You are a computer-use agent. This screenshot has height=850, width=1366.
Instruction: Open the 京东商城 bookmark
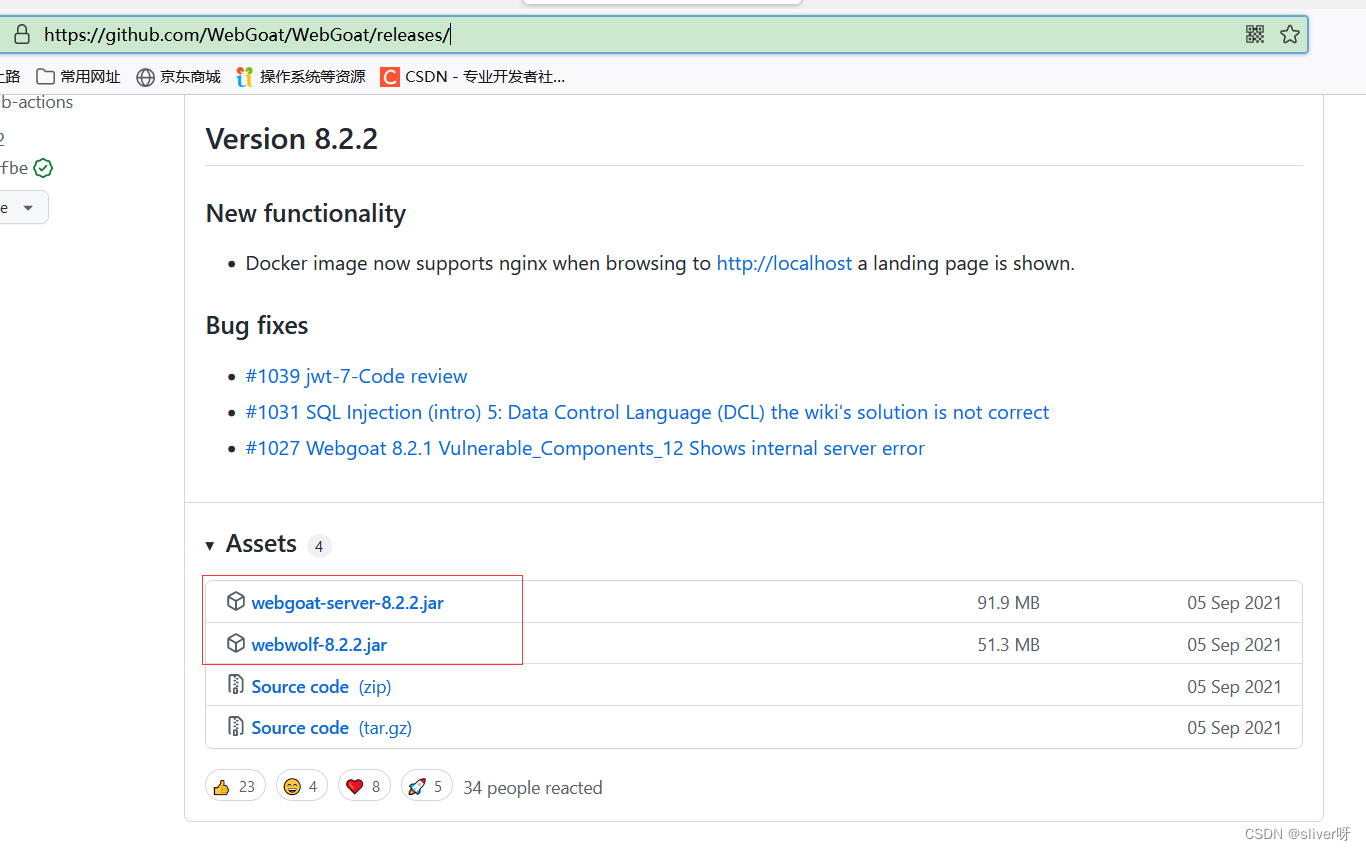(x=178, y=77)
